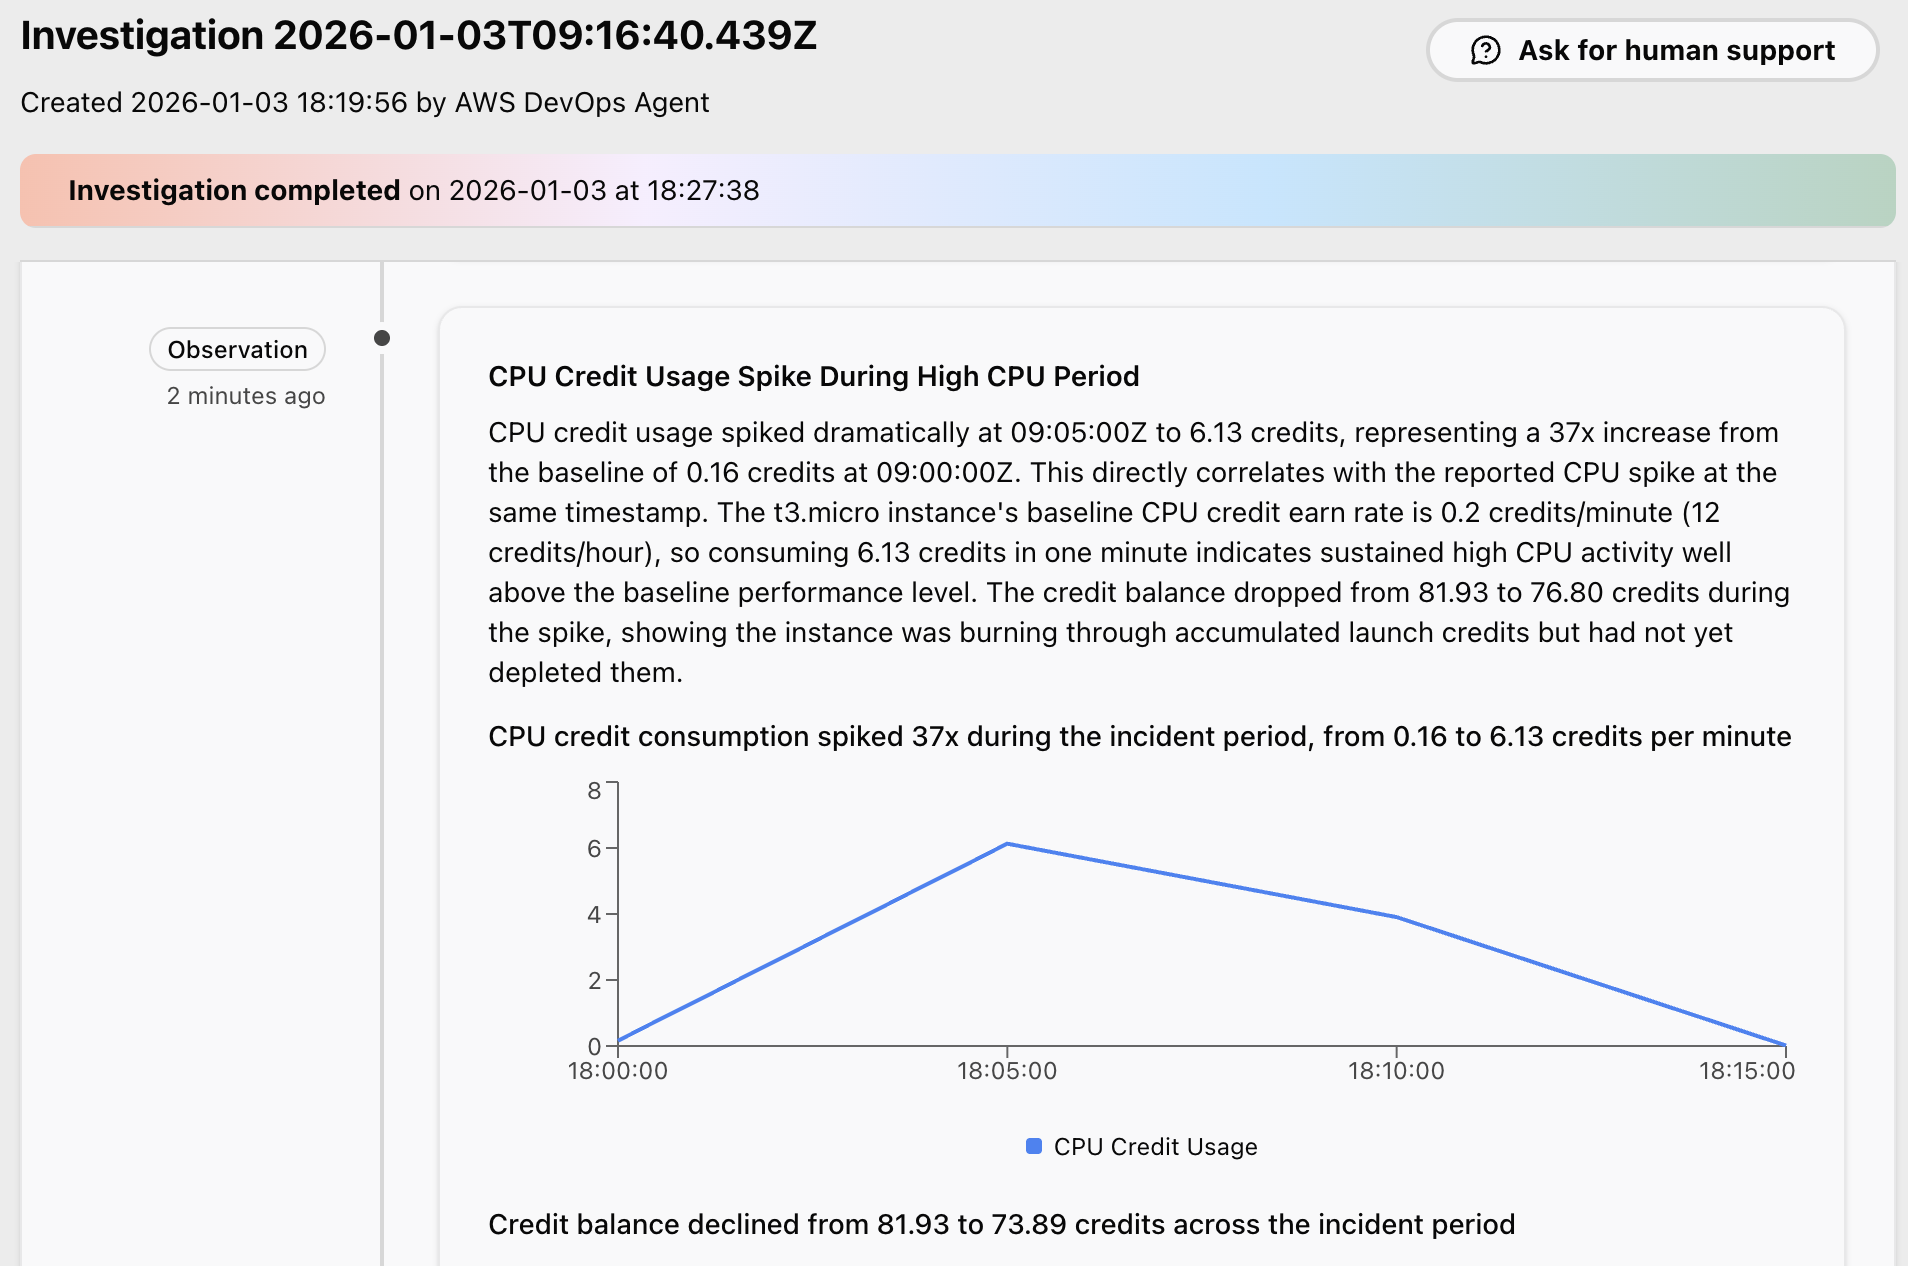This screenshot has height=1266, width=1908.
Task: Click the Ask for human support button
Action: (1652, 50)
